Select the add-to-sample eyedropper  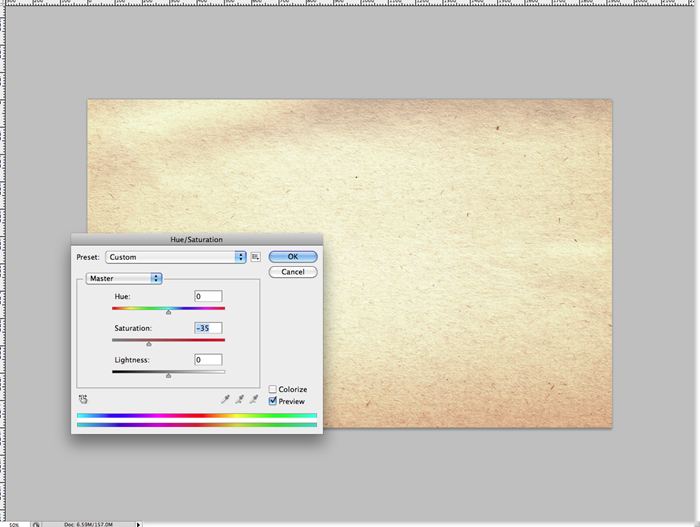tap(240, 399)
